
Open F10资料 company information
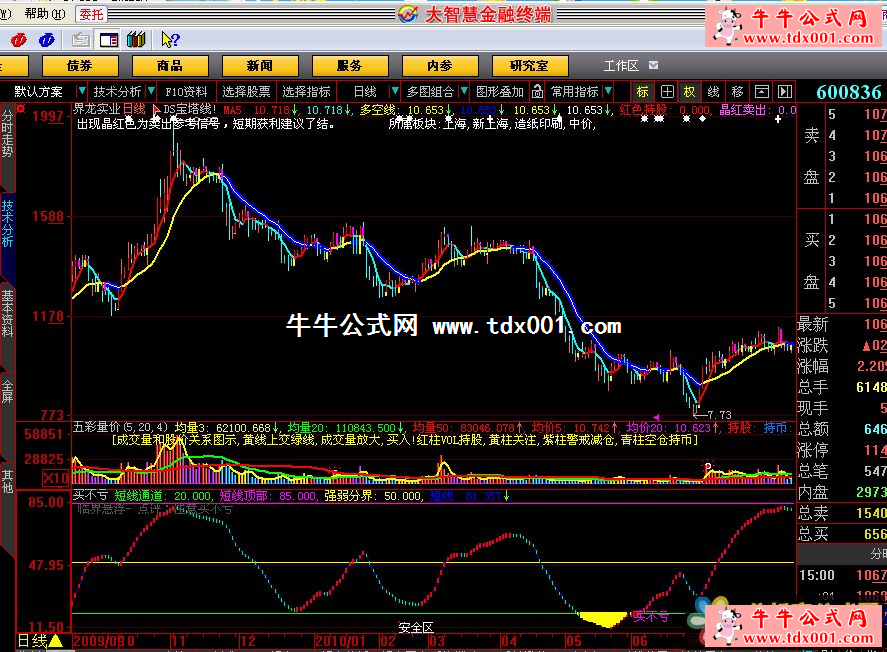(186, 92)
